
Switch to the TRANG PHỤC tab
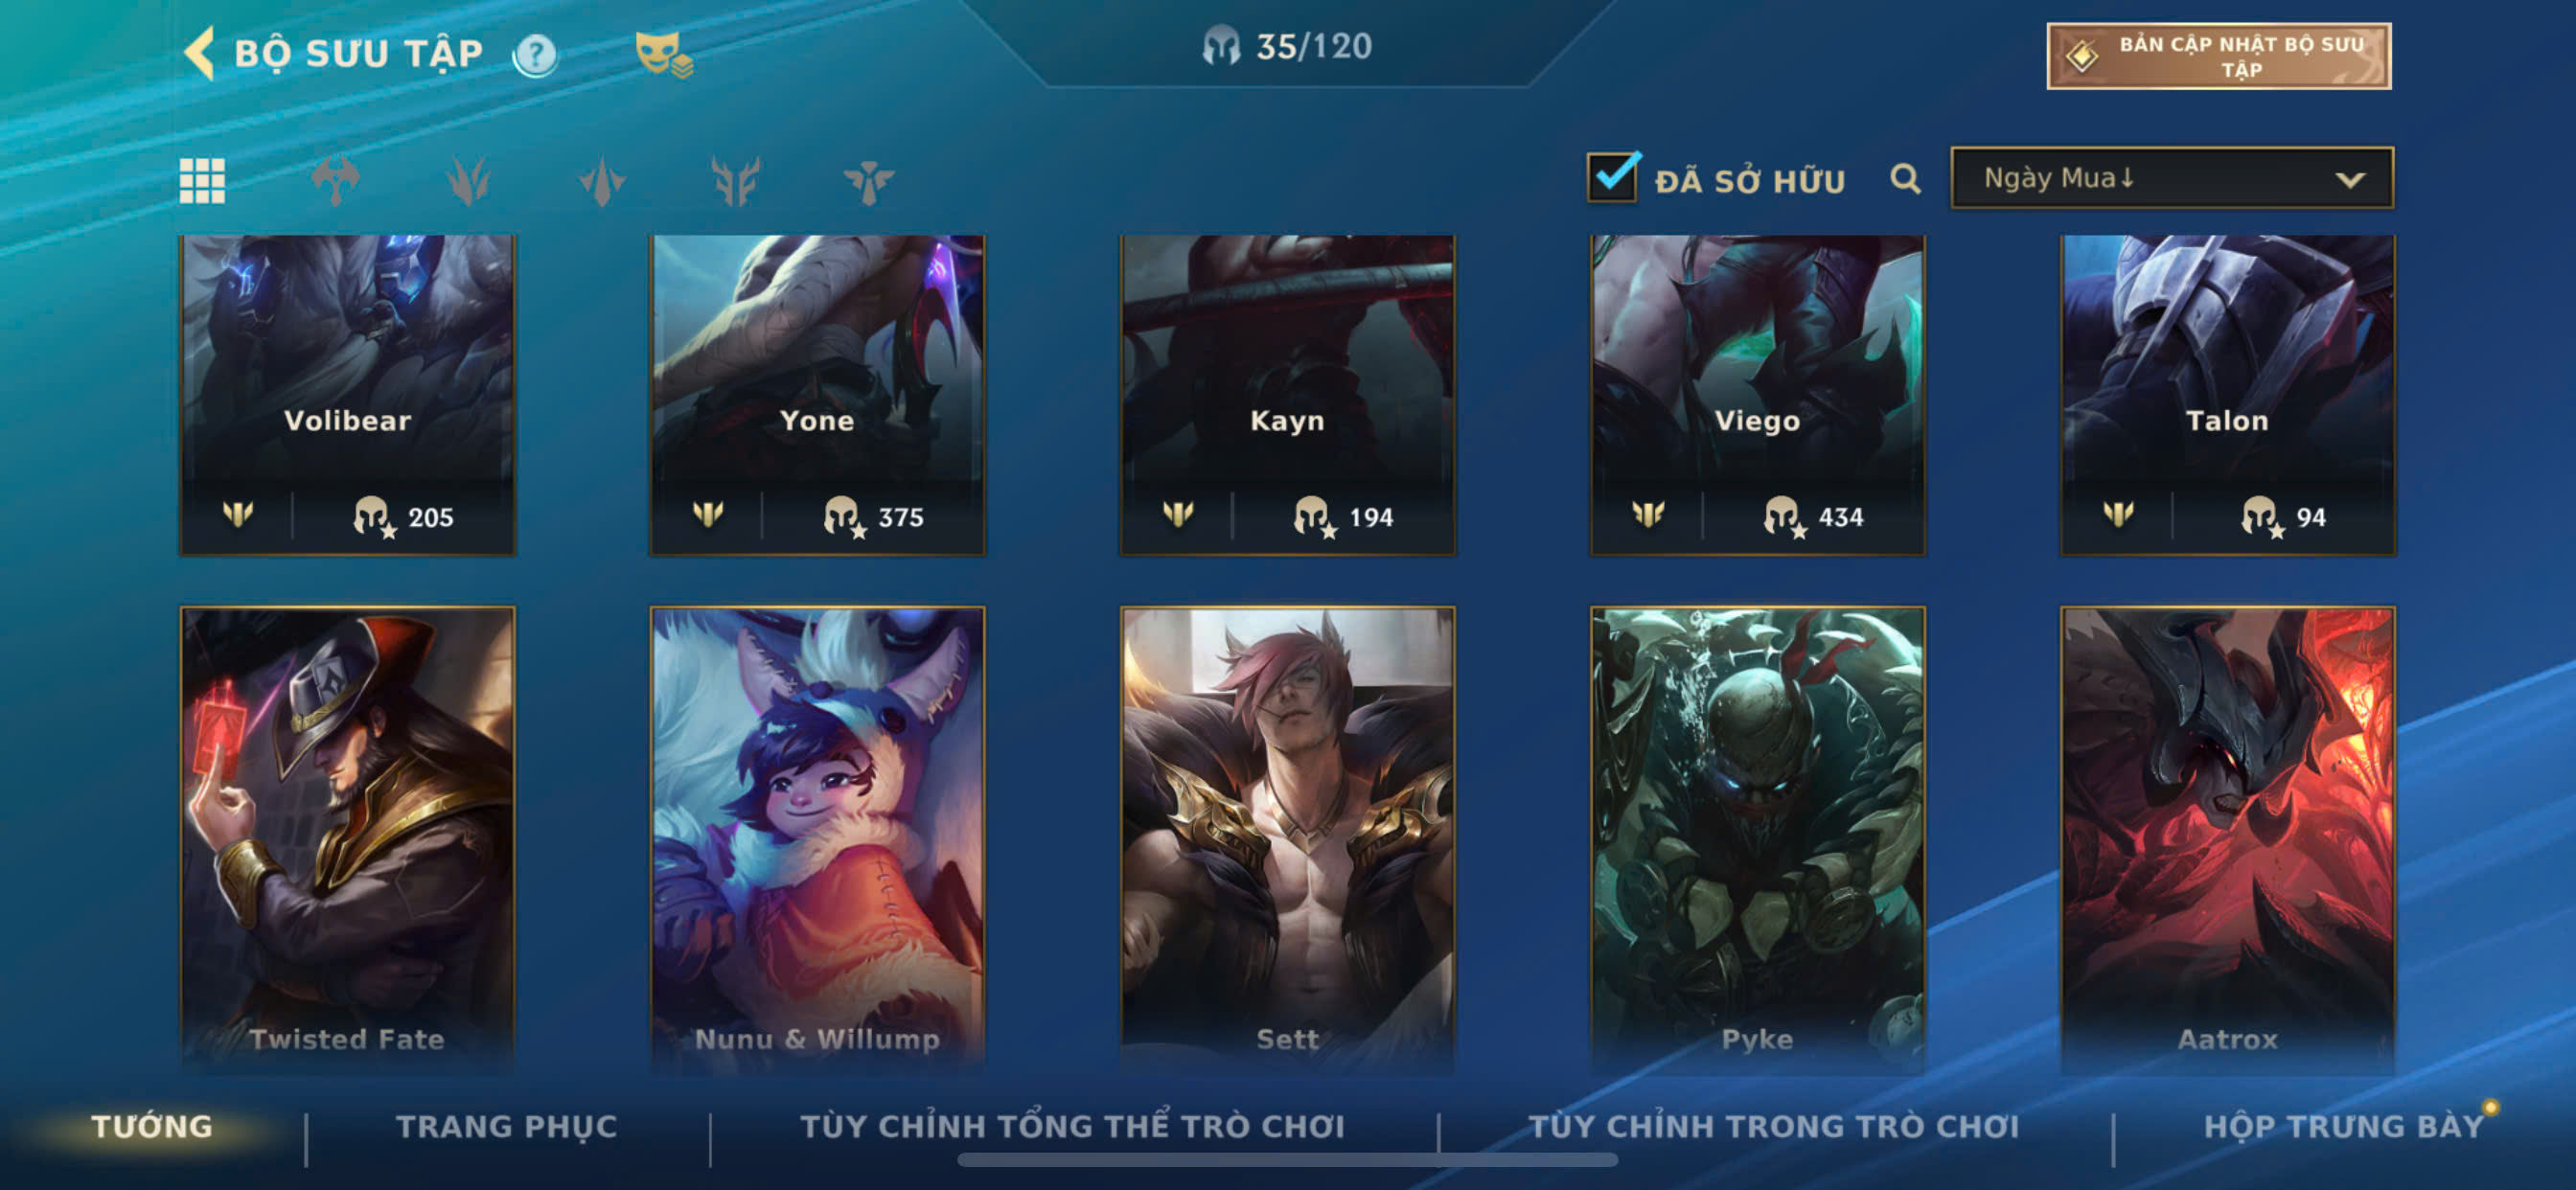click(x=507, y=1126)
